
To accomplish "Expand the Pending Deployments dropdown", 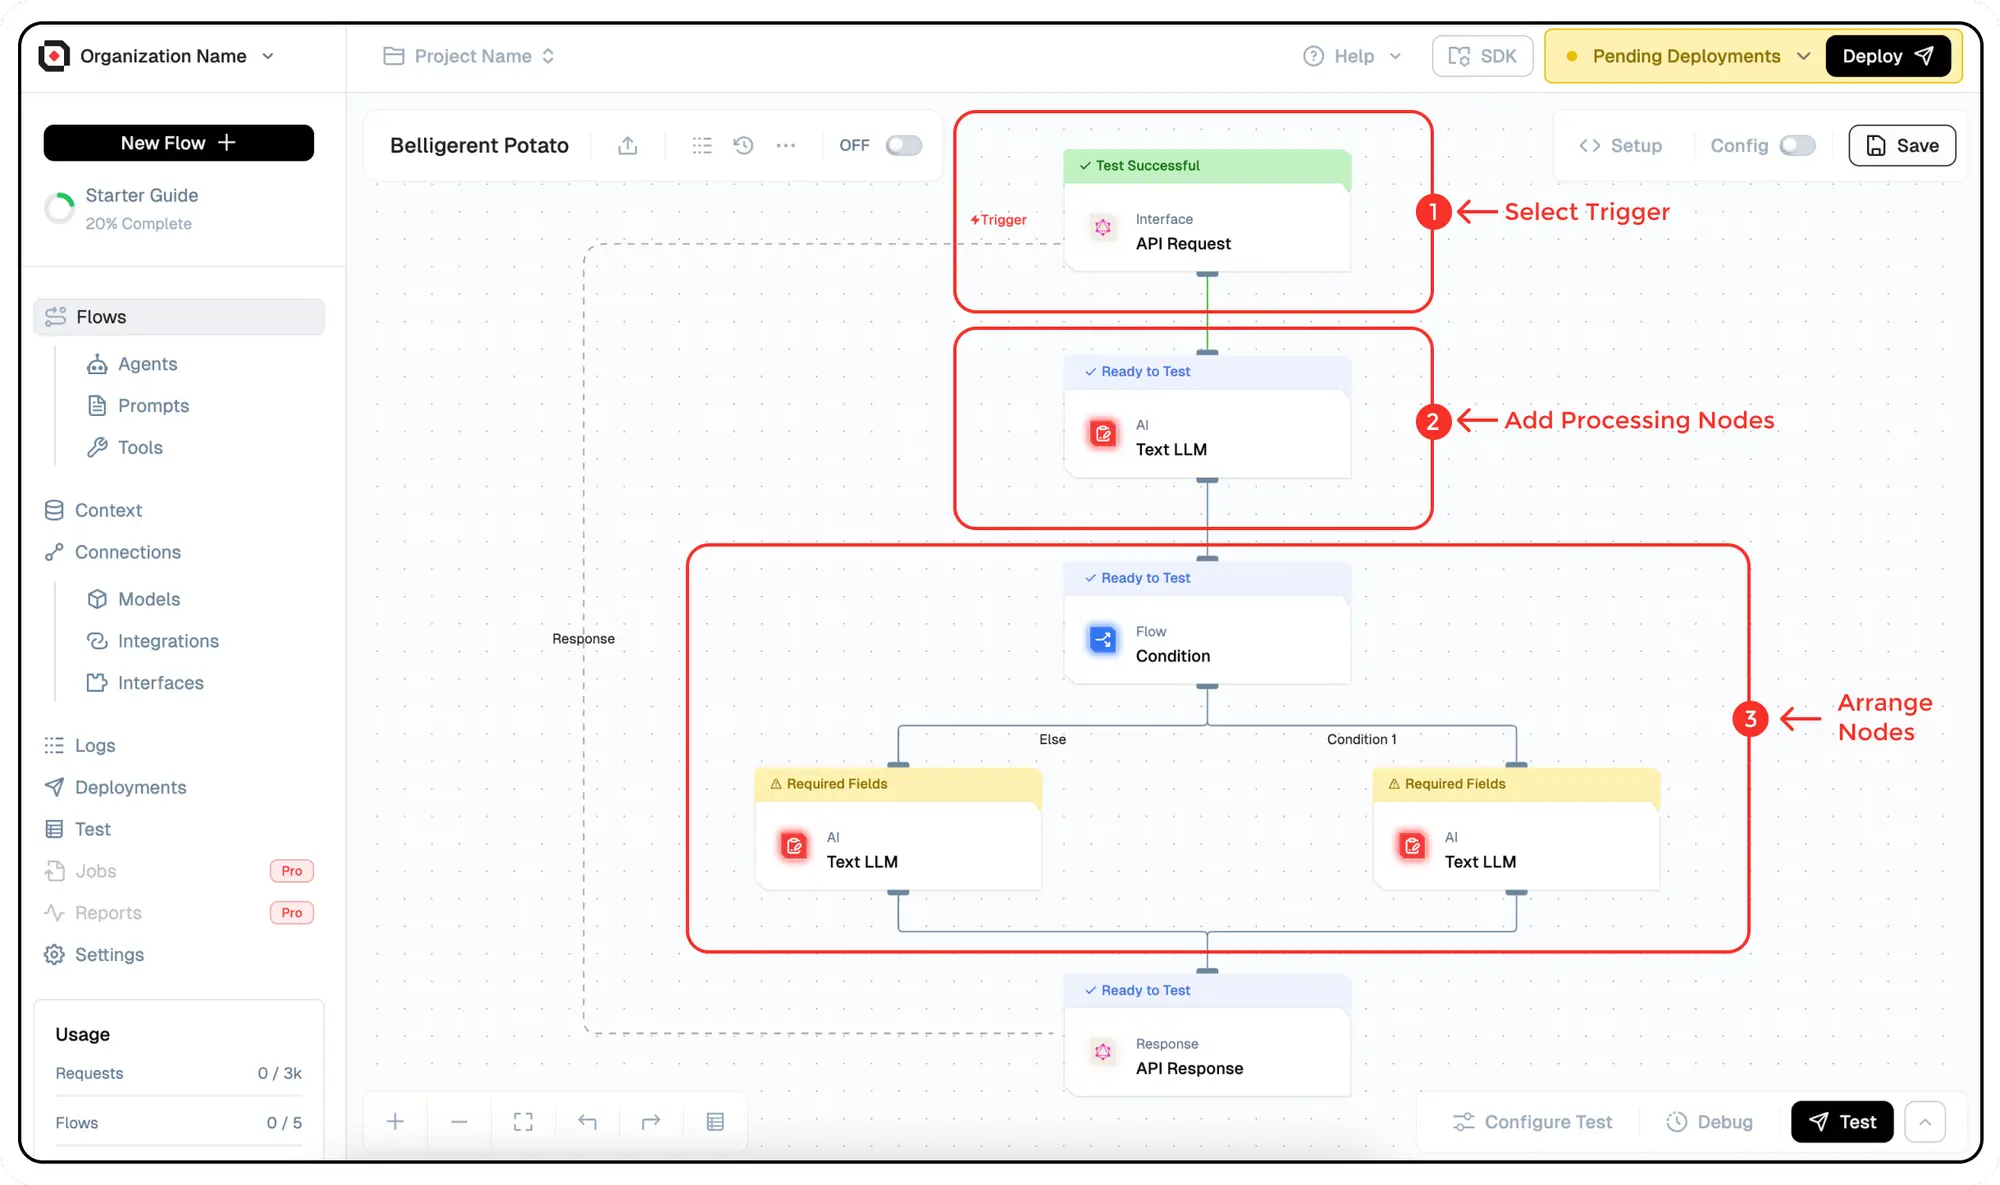I will 1803,57.
